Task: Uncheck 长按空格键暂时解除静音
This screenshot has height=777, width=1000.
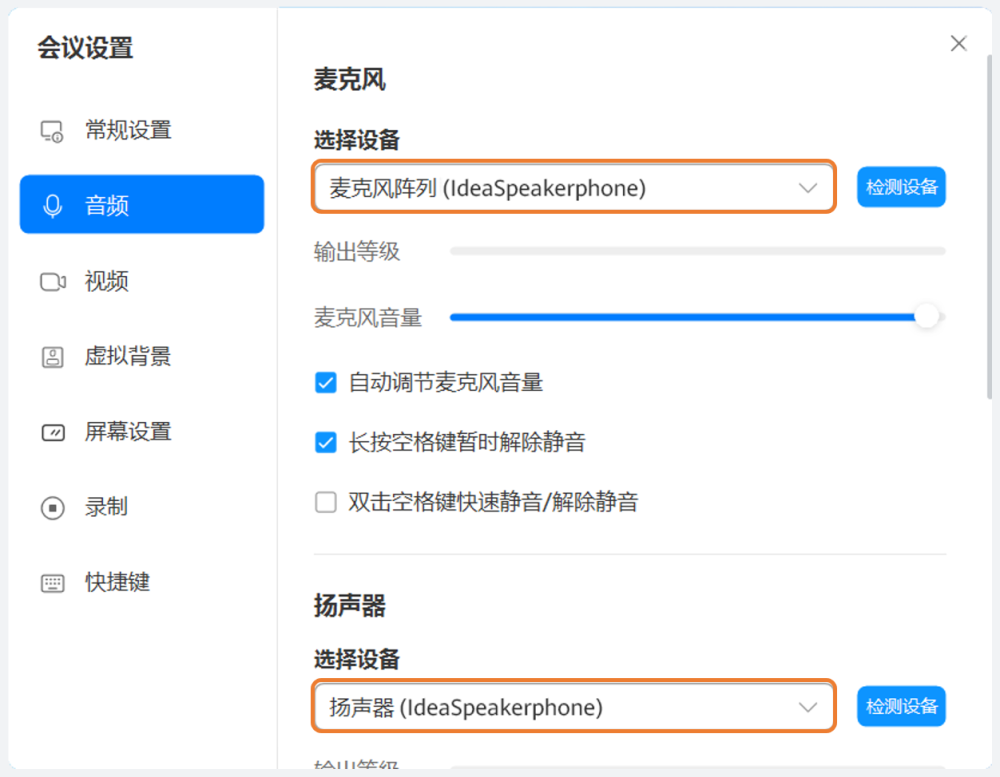Action: [x=325, y=442]
